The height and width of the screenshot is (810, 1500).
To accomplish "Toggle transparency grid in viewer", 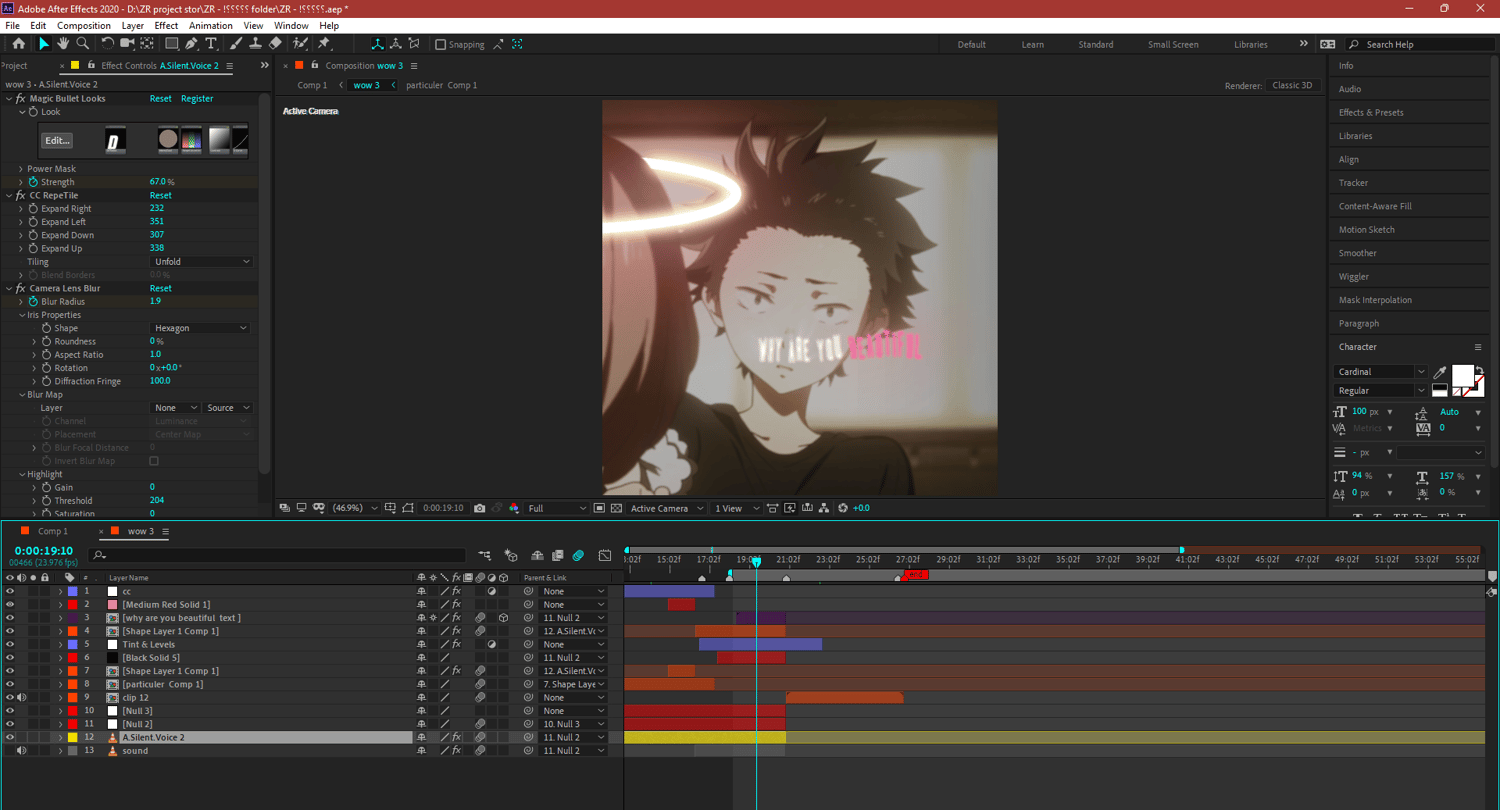I will point(616,508).
